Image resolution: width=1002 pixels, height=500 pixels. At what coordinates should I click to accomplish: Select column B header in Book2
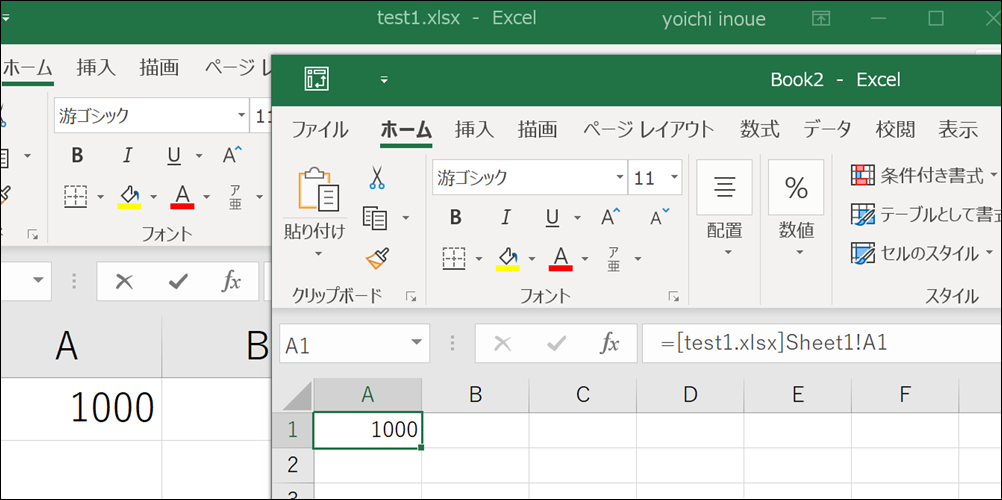tap(475, 395)
